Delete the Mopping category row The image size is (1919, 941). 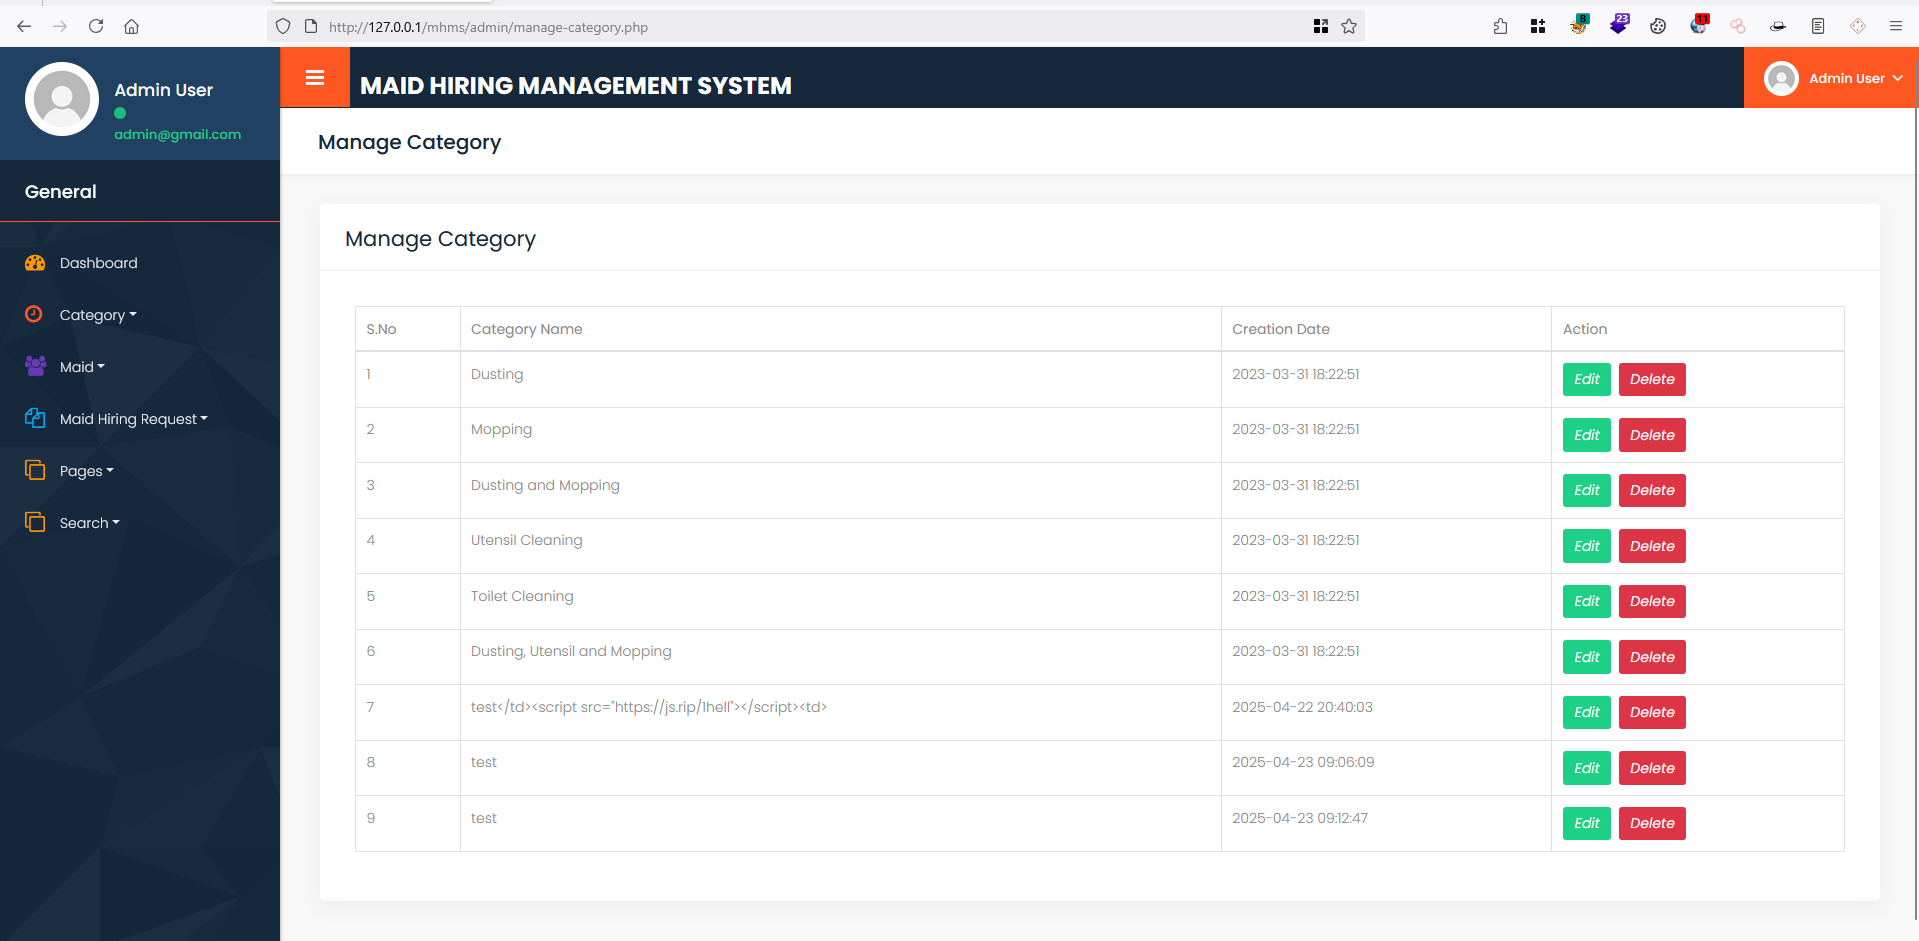tap(1652, 435)
